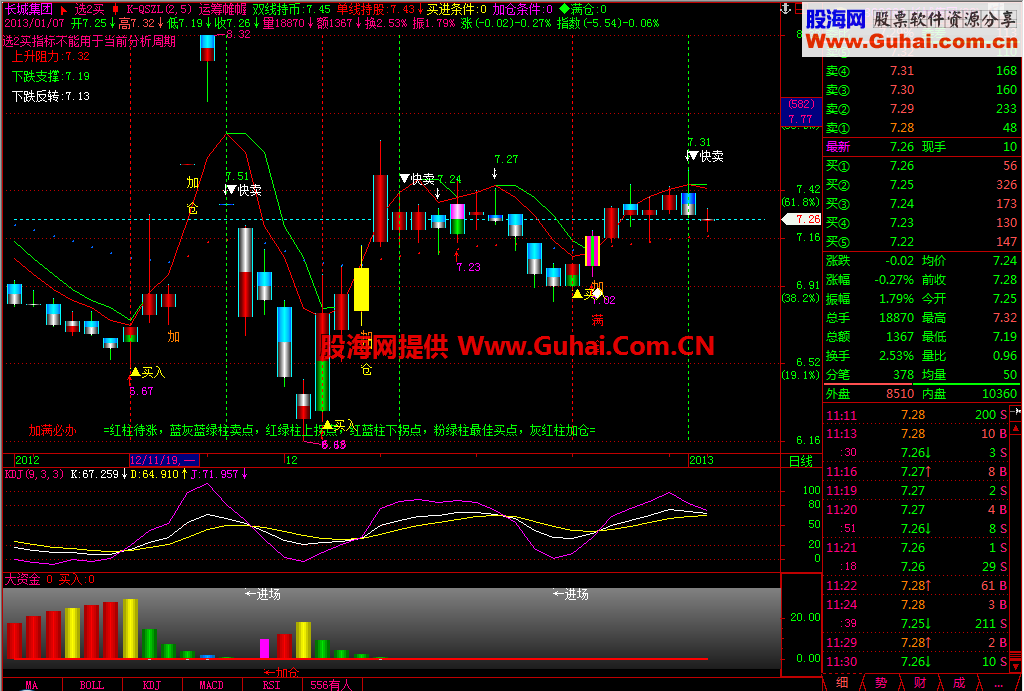Click the 11:11 tick row with 200 S

(916, 415)
